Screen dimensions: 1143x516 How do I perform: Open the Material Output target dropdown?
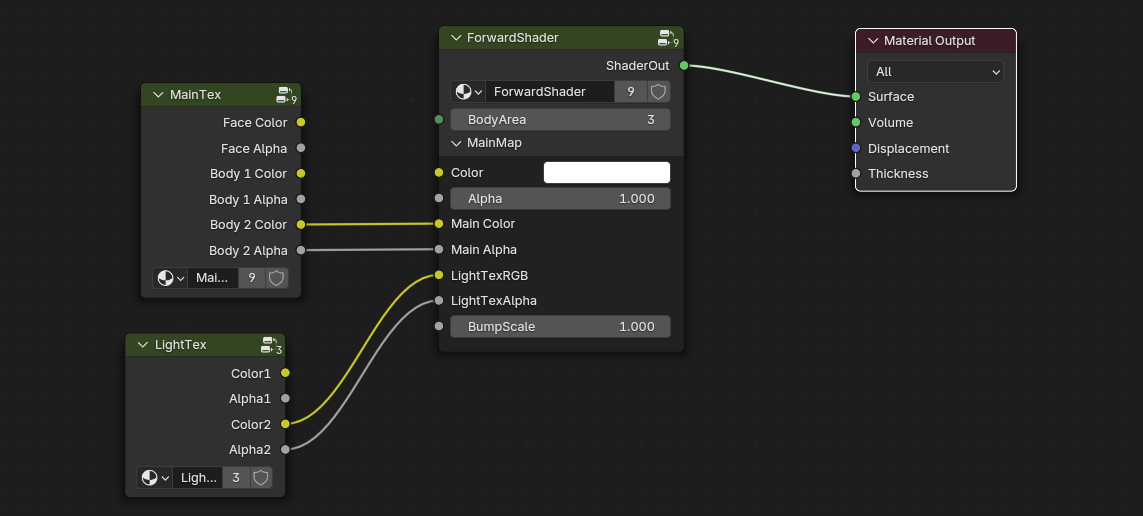tap(935, 72)
